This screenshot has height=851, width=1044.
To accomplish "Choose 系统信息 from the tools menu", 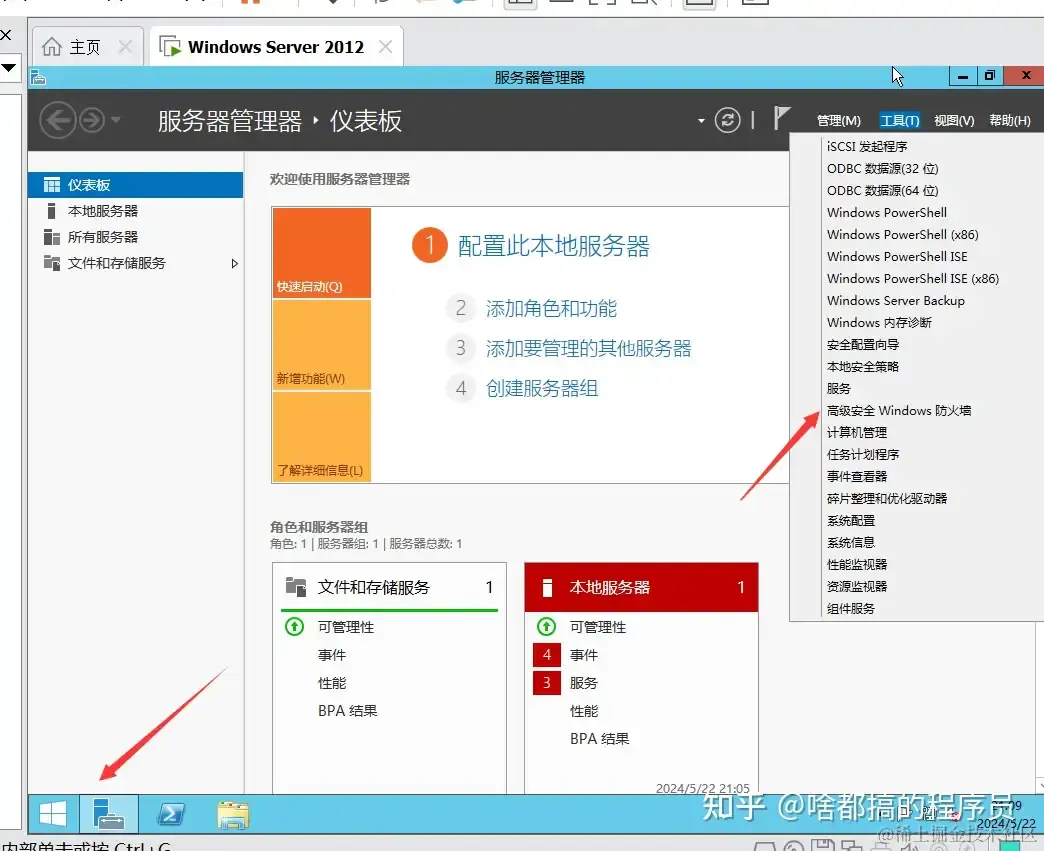I will pyautogui.click(x=851, y=542).
